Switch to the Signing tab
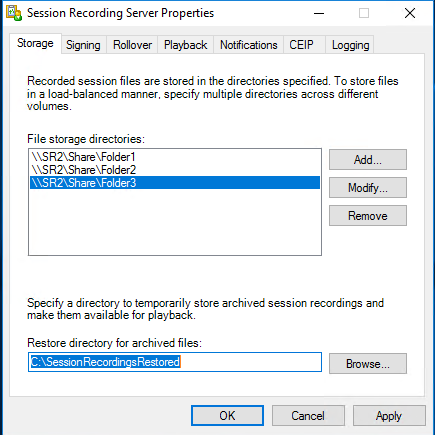 tap(83, 45)
